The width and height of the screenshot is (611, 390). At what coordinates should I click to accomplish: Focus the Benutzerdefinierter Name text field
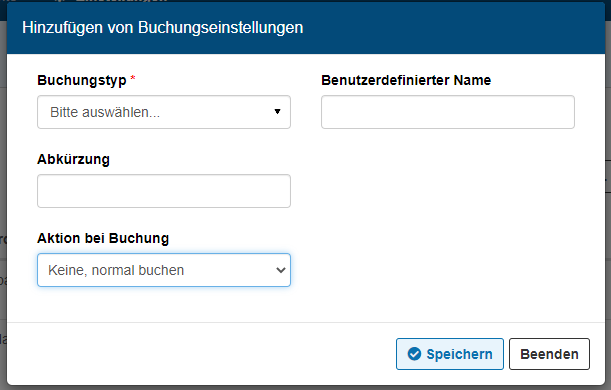(x=448, y=112)
